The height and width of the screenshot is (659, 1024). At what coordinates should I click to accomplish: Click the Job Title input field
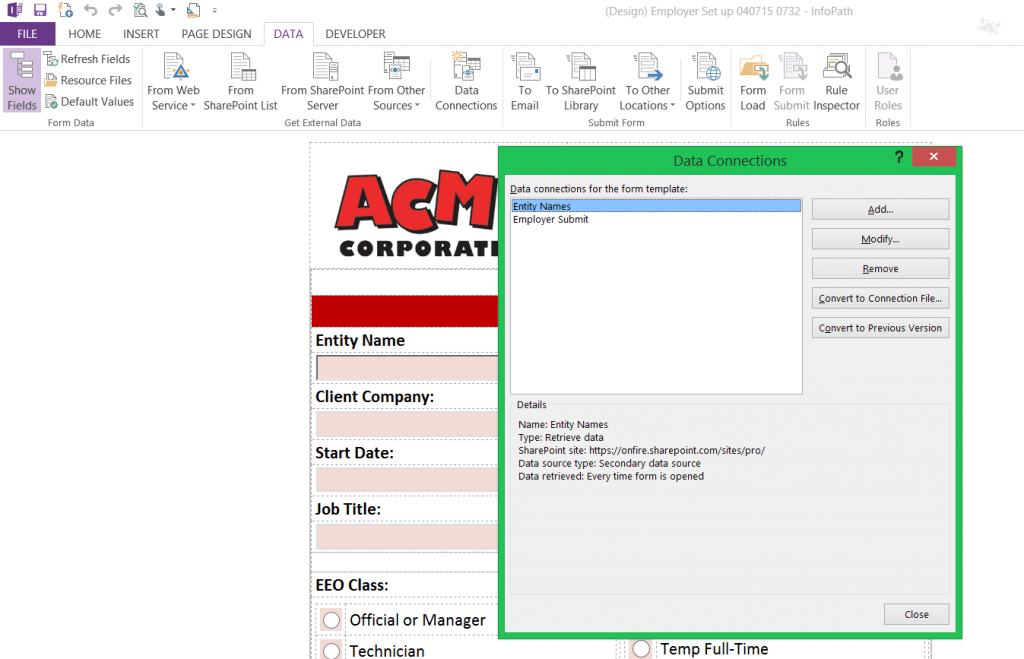[407, 537]
